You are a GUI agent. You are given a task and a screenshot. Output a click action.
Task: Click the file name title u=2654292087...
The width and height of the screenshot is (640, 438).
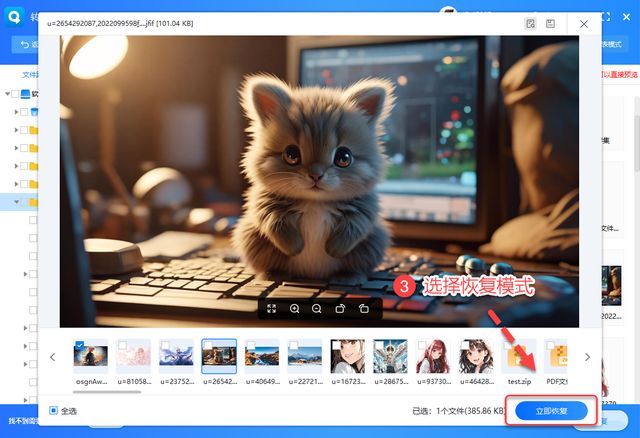point(120,24)
